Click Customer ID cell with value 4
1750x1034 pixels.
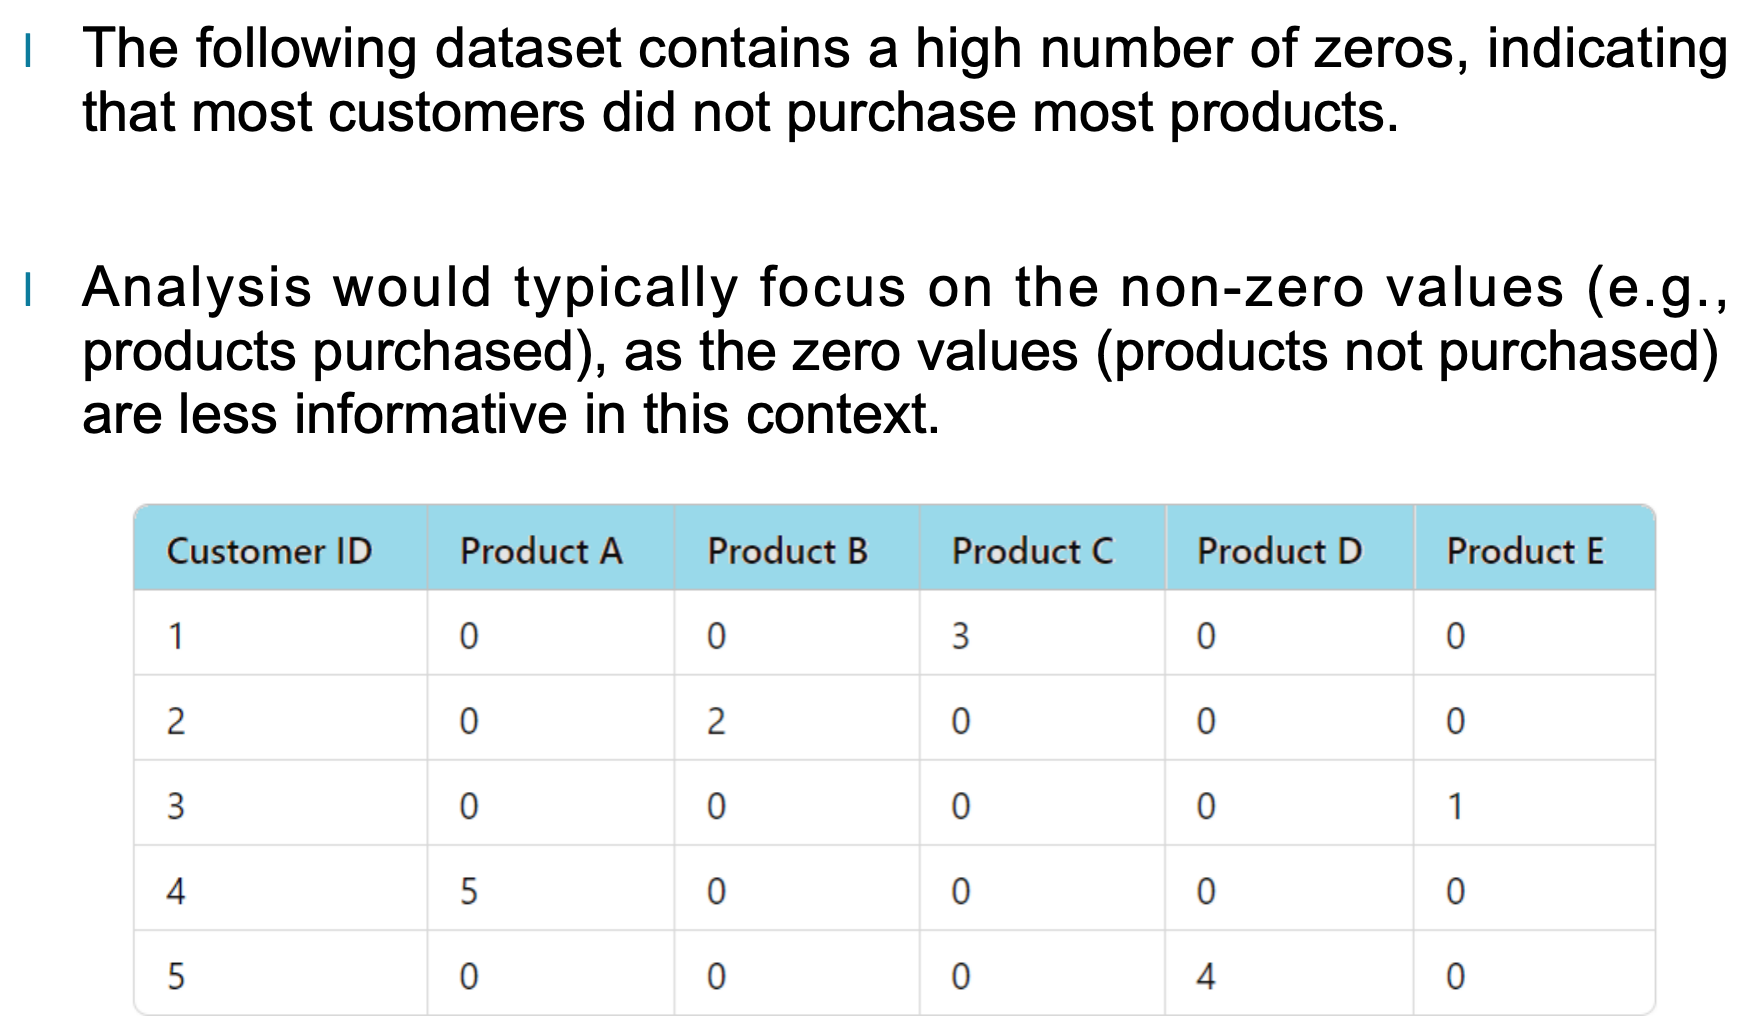click(176, 891)
